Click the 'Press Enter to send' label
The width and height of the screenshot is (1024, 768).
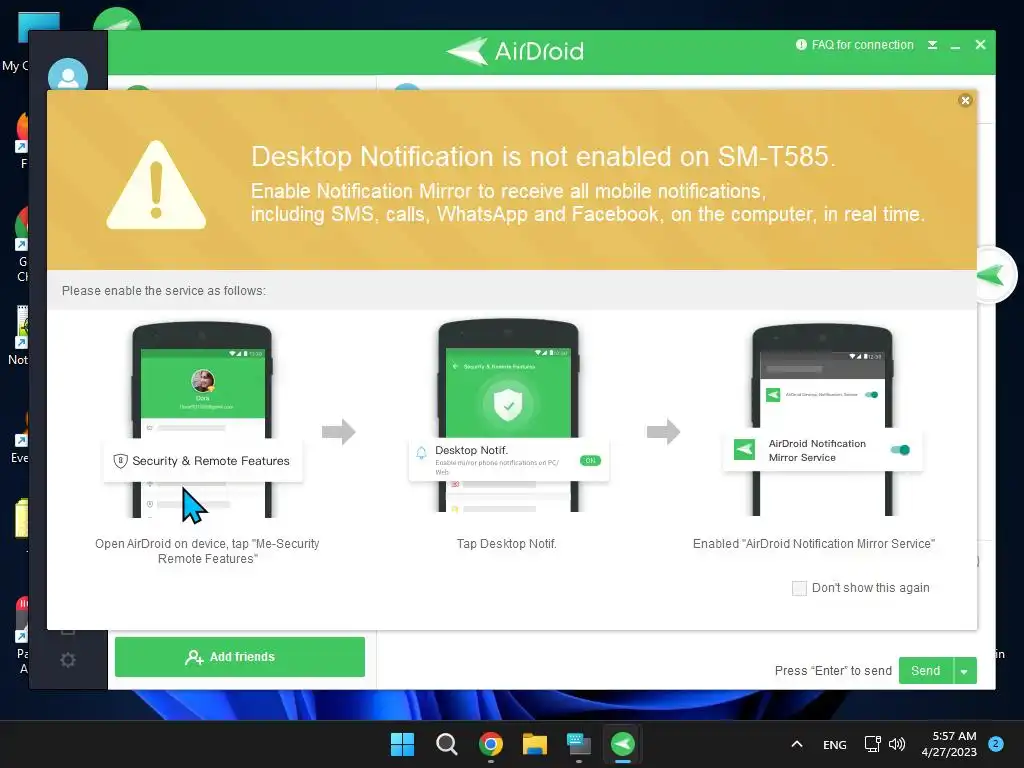click(x=833, y=671)
